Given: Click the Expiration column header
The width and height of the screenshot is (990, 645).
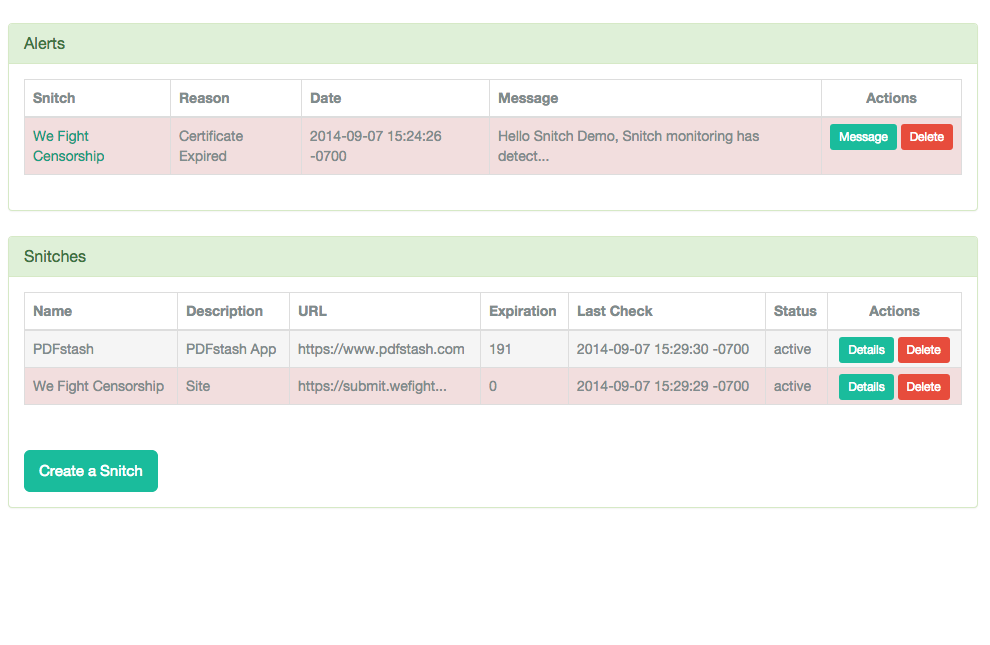Looking at the screenshot, I should click(x=522, y=311).
